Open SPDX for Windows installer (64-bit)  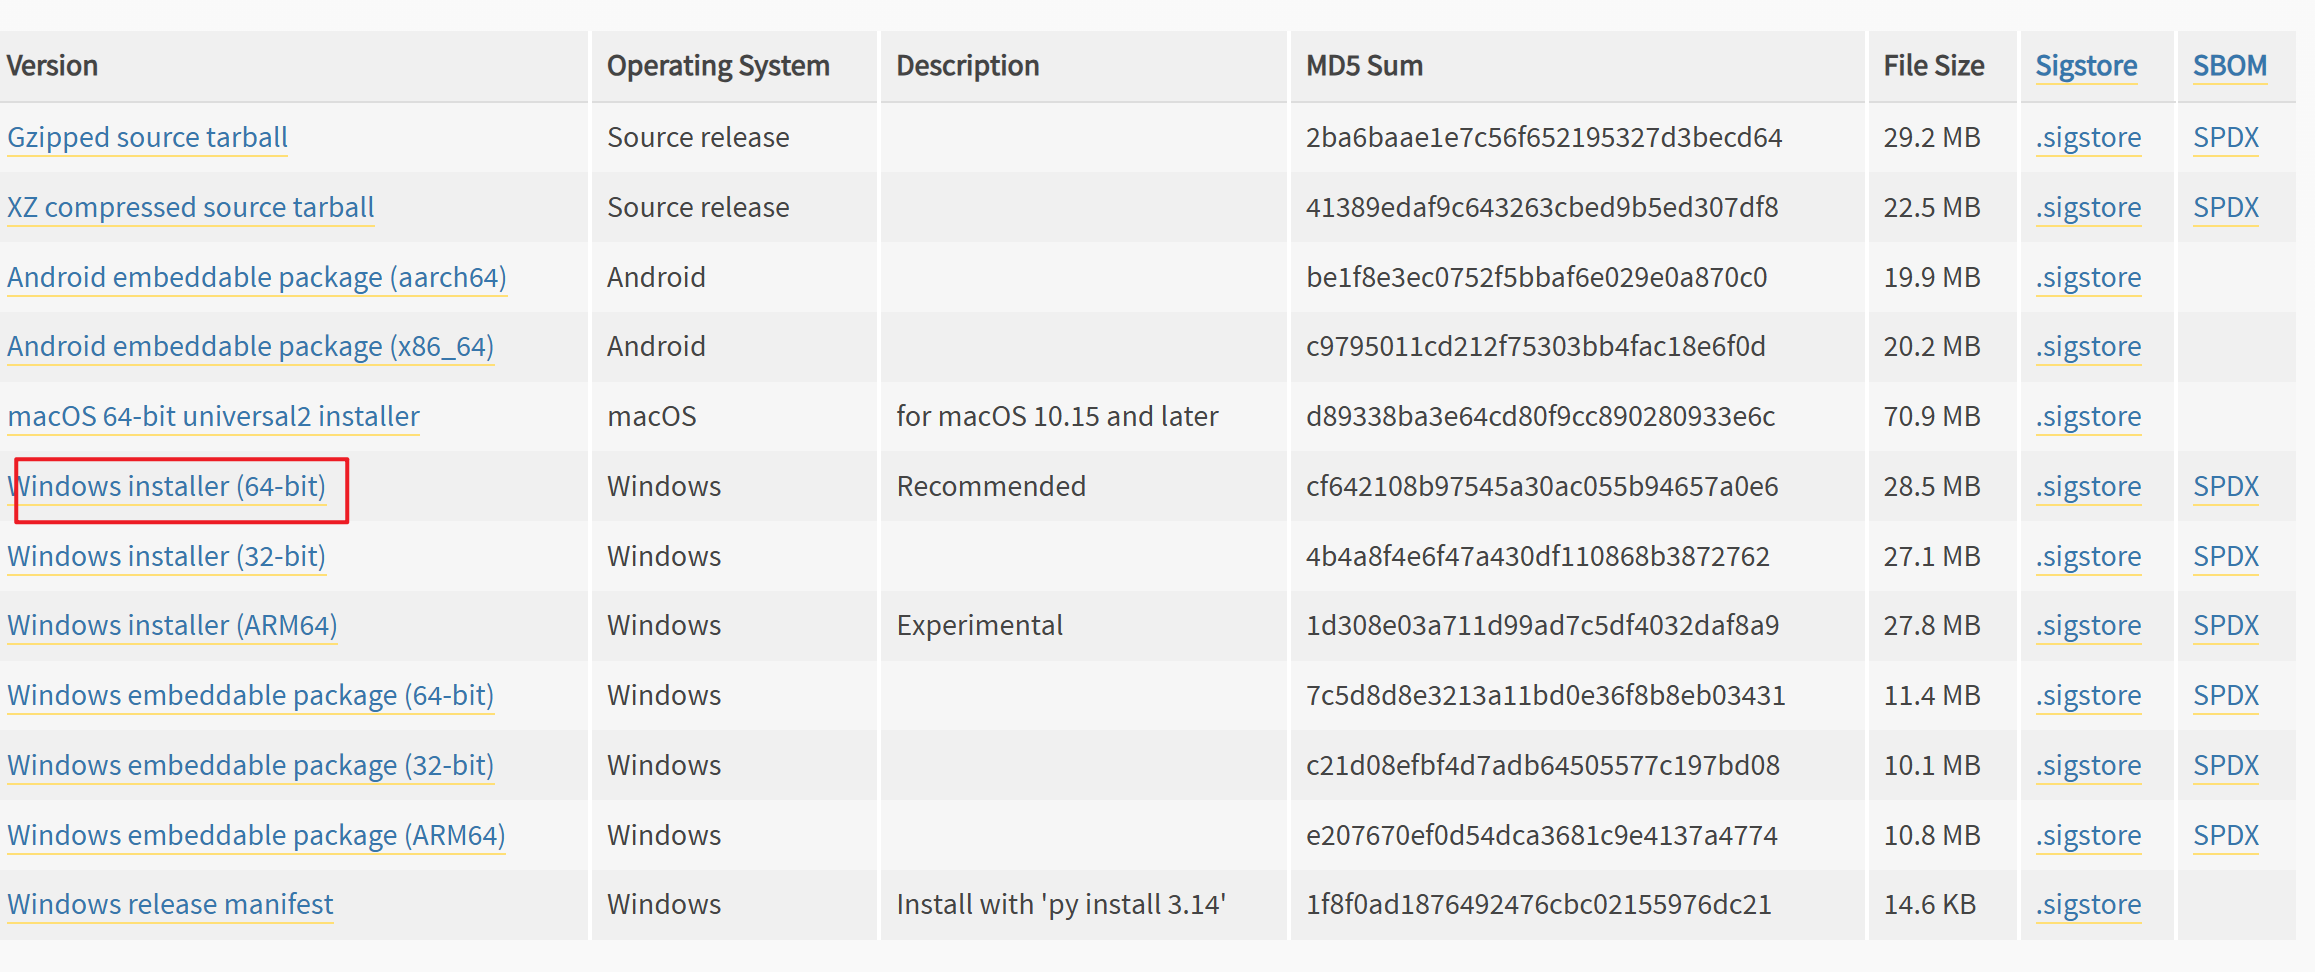click(x=2226, y=486)
